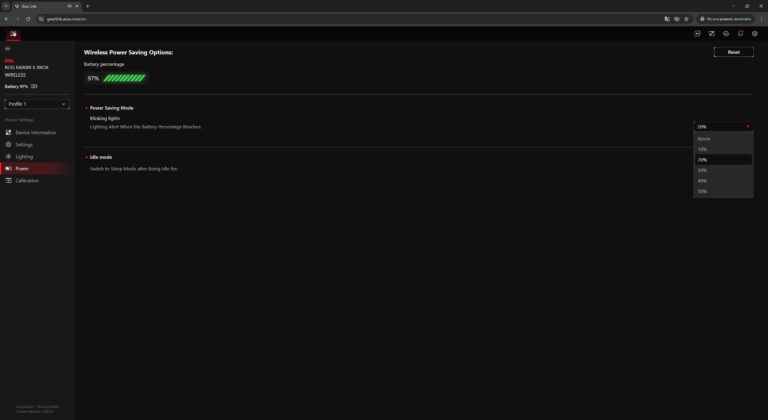The width and height of the screenshot is (768, 420).
Task: Choose Never in the battery alert list
Action: click(x=723, y=139)
